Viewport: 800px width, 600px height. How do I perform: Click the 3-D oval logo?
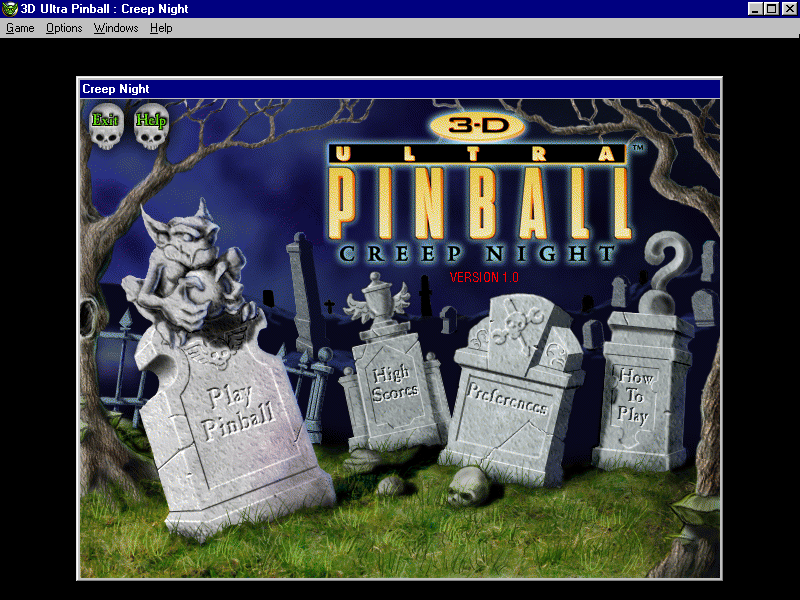pyautogui.click(x=478, y=125)
